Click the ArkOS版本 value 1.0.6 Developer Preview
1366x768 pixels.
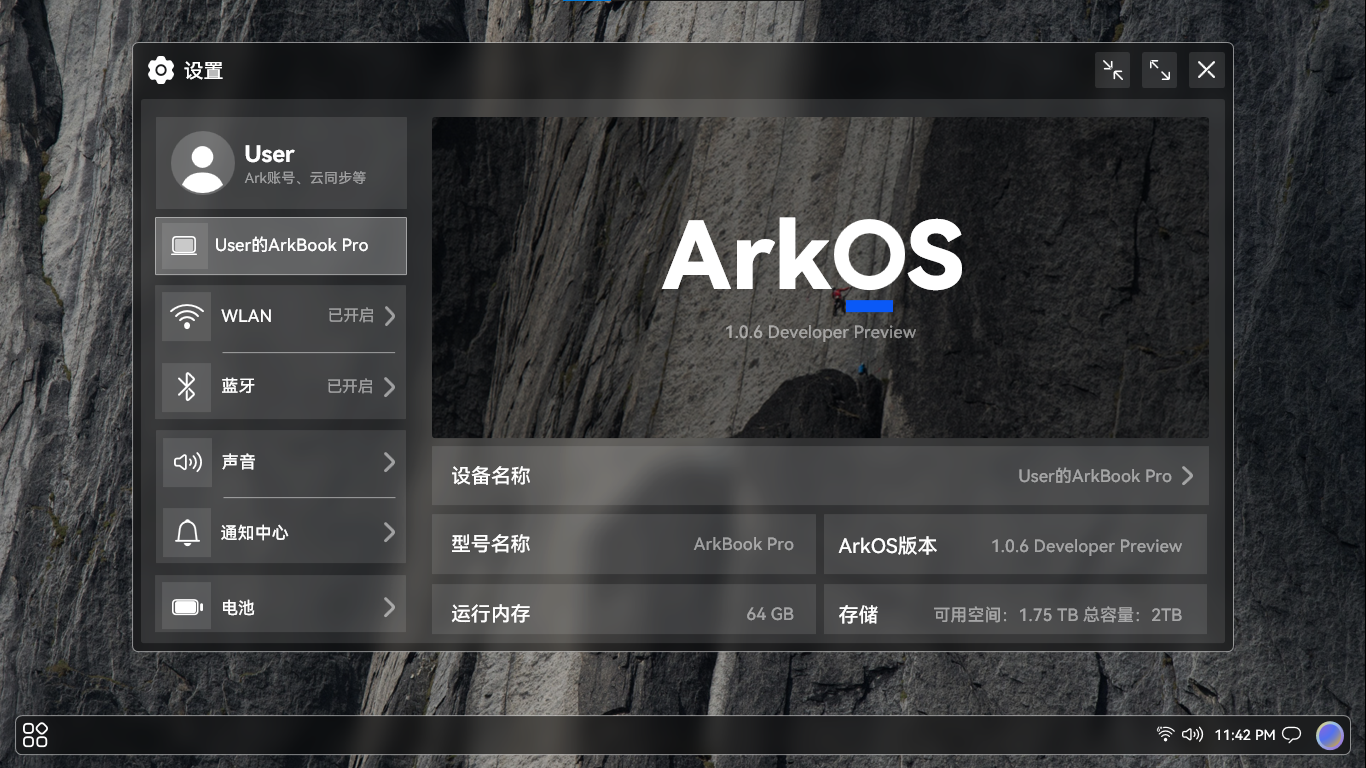(x=1087, y=546)
